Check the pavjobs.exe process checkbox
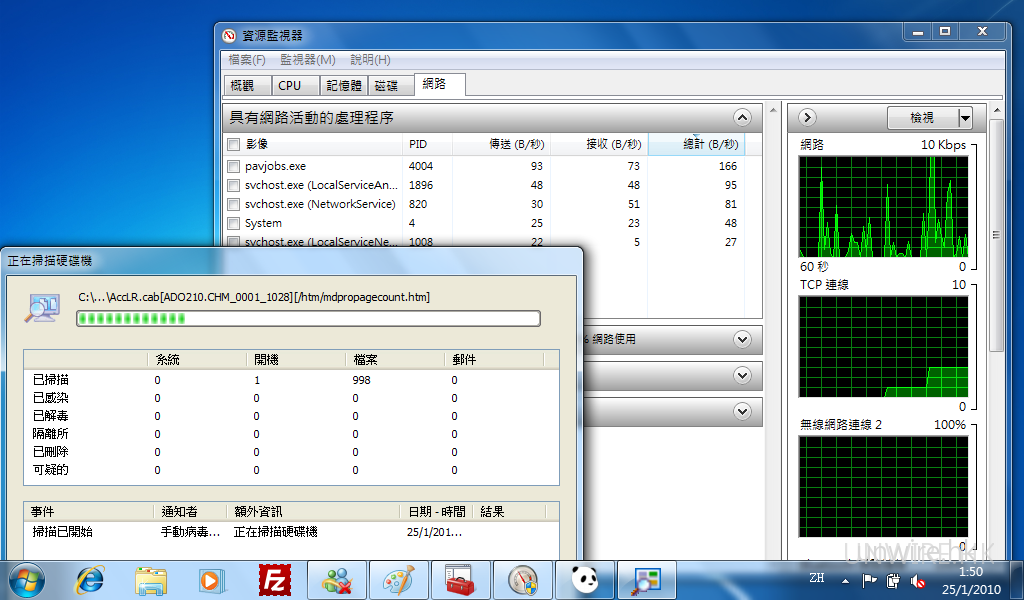 point(233,166)
